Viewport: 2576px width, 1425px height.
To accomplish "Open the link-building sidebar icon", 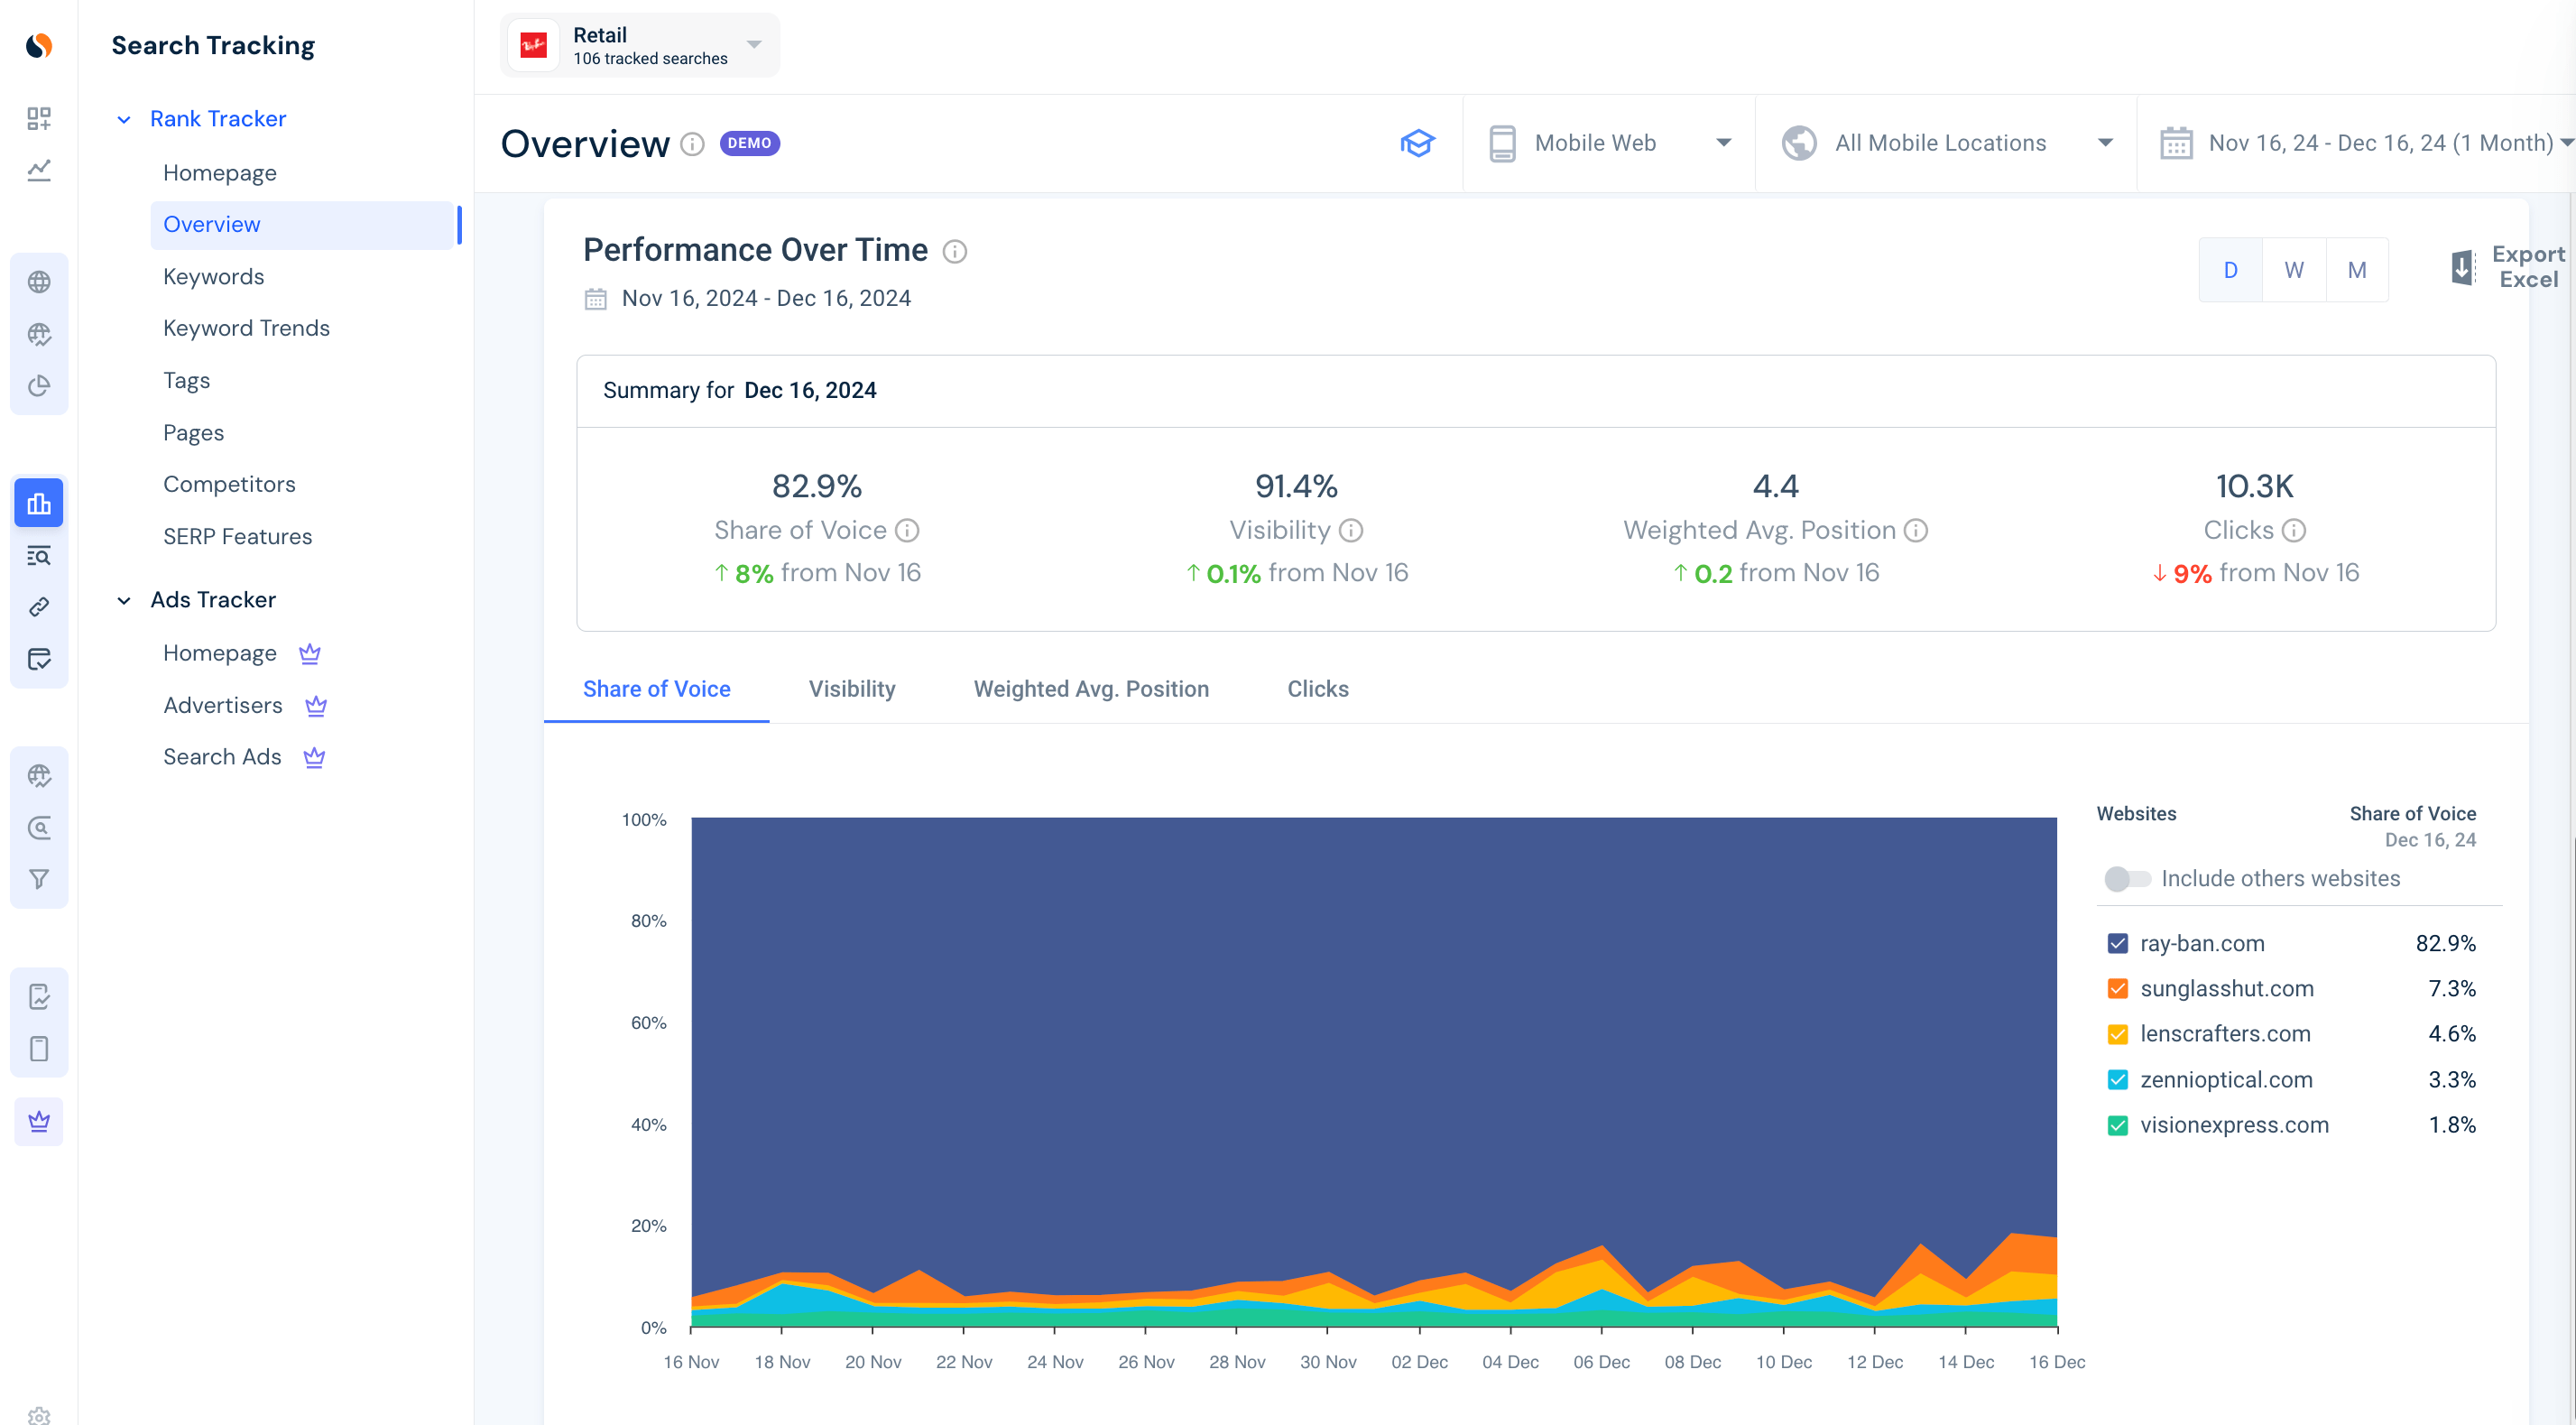I will pos(40,606).
